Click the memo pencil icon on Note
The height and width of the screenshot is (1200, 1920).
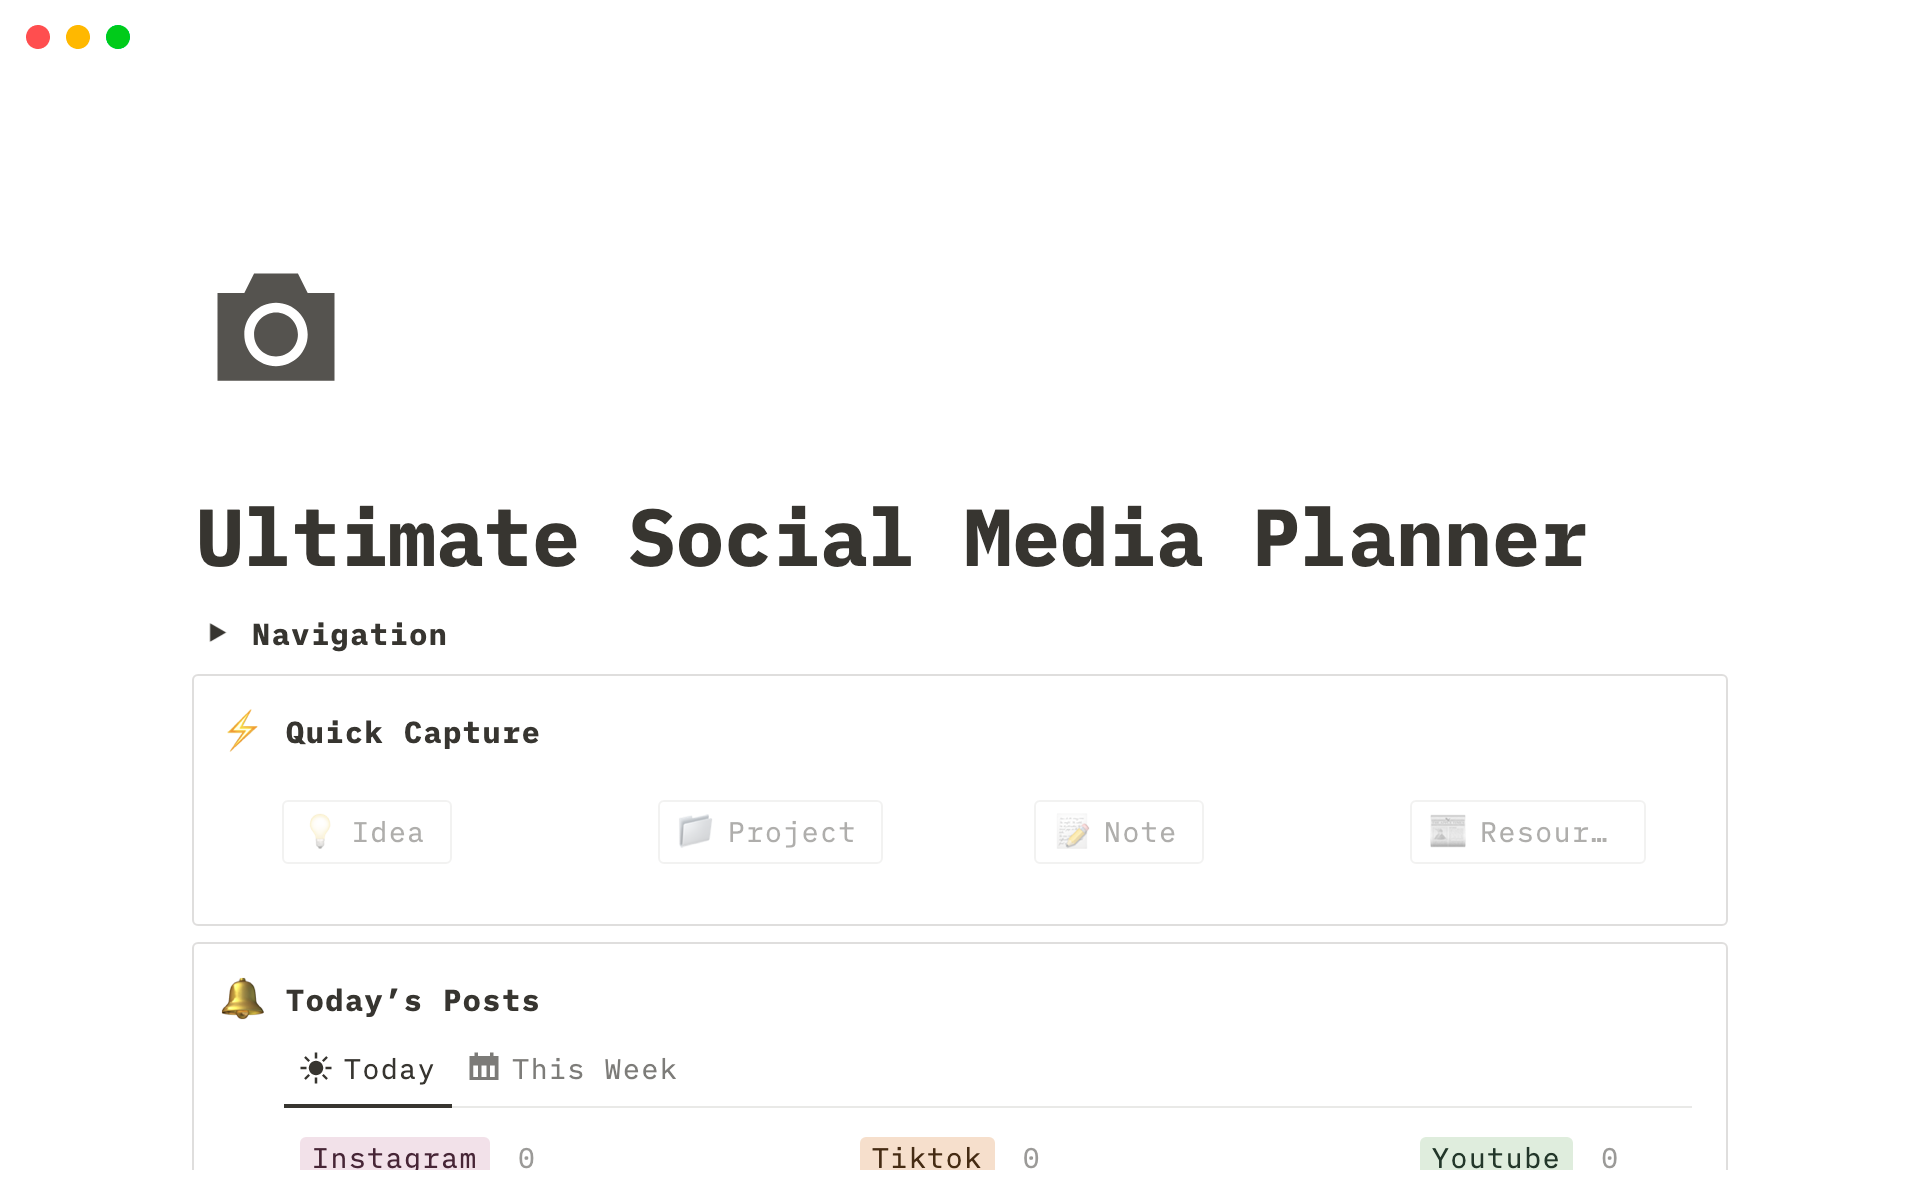click(1072, 832)
